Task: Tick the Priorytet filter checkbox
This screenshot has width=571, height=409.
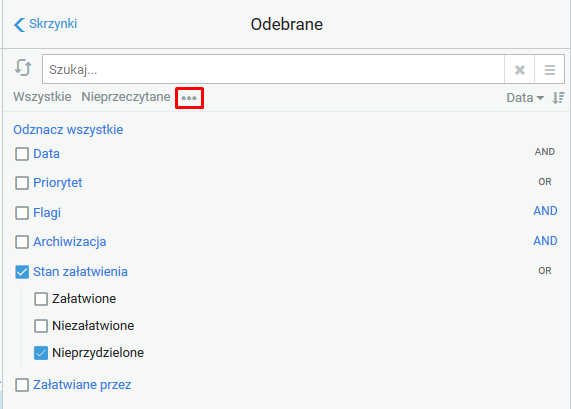Action: click(22, 183)
